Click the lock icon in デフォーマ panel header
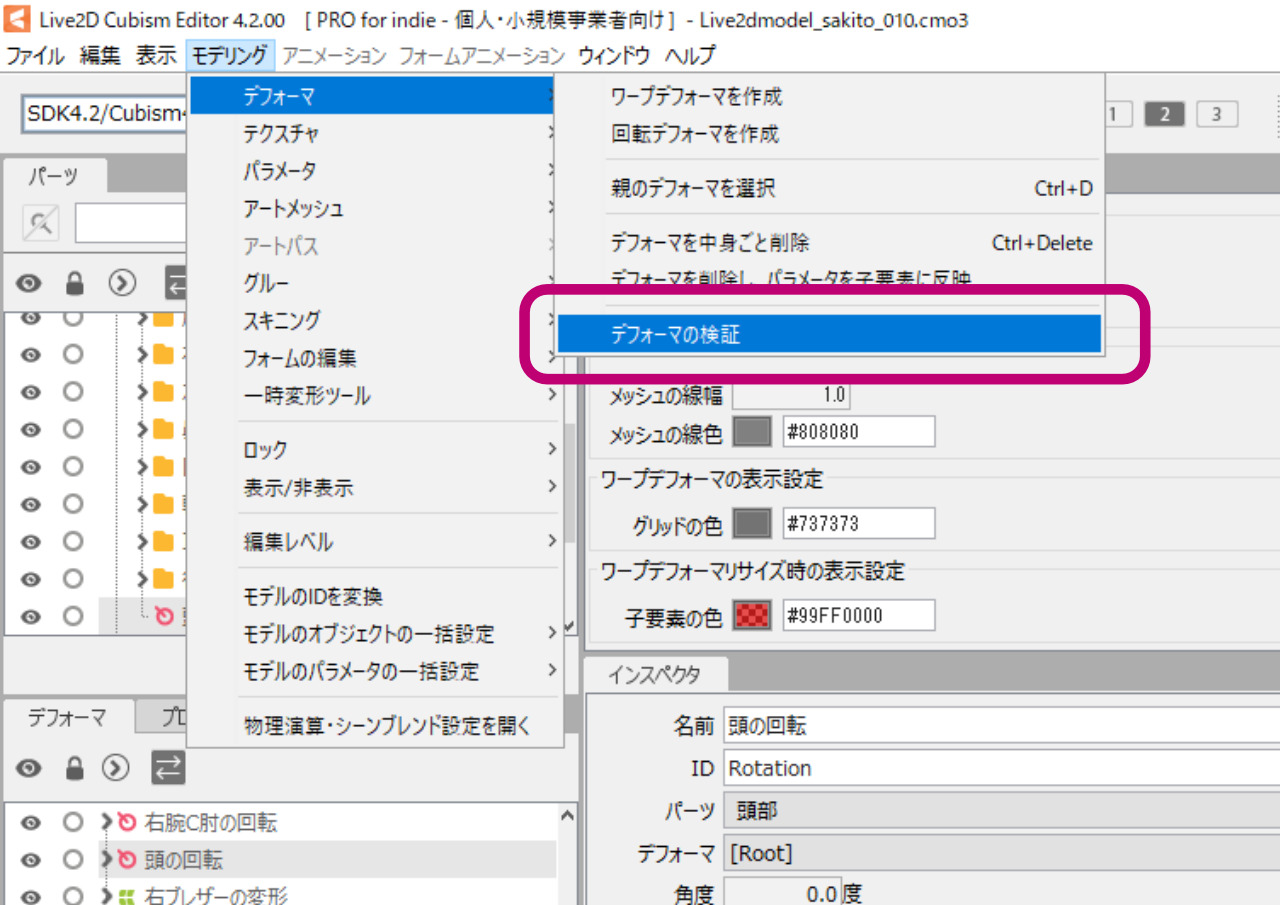This screenshot has height=905, width=1280. 74,768
